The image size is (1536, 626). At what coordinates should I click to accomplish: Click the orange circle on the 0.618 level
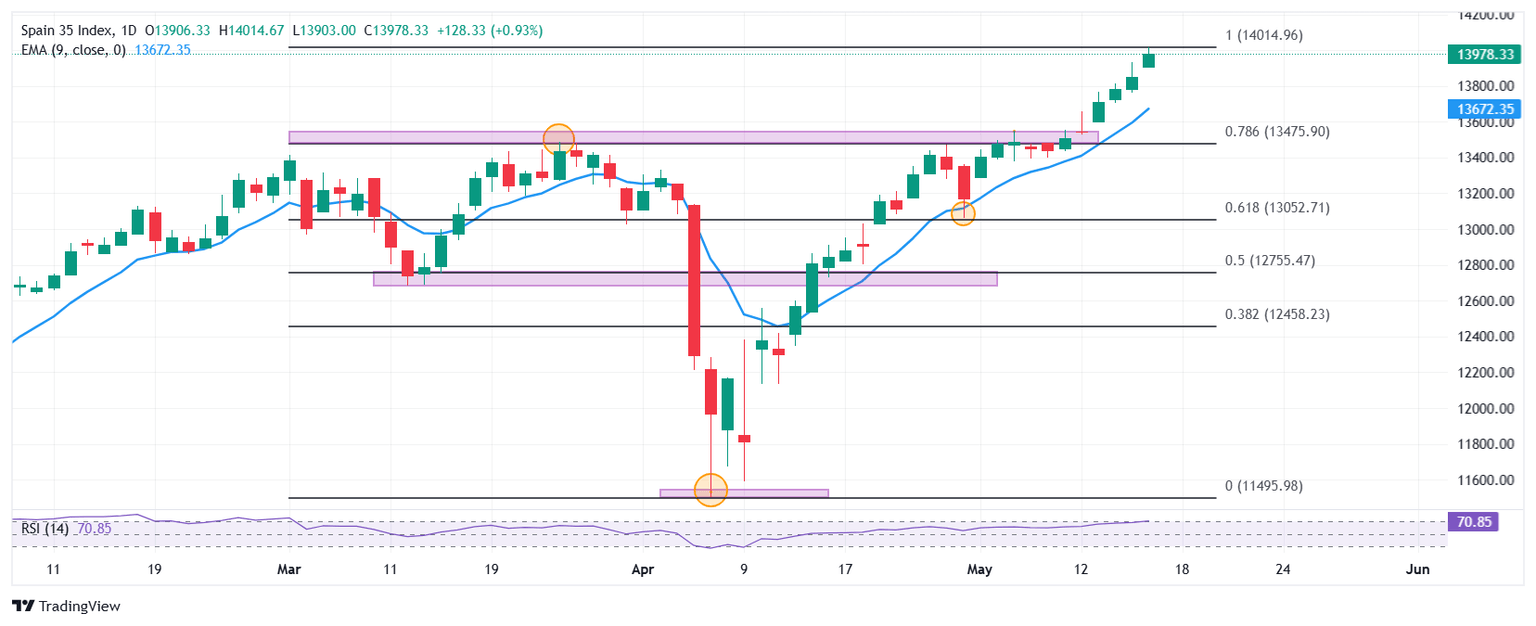pos(962,213)
